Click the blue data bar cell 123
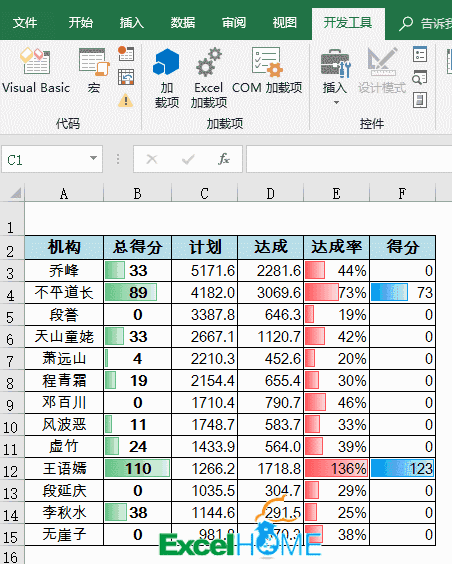Screen dimensions: 452x564 pos(402,469)
